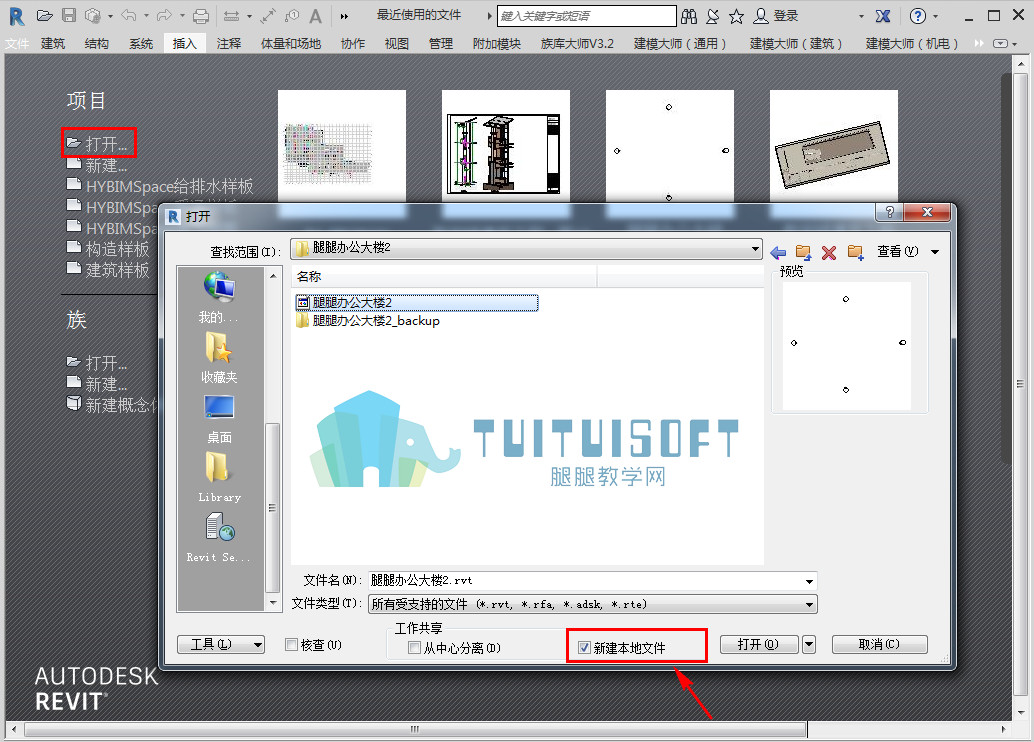Create a new folder in Open dialog
1034x742 pixels.
click(x=856, y=252)
